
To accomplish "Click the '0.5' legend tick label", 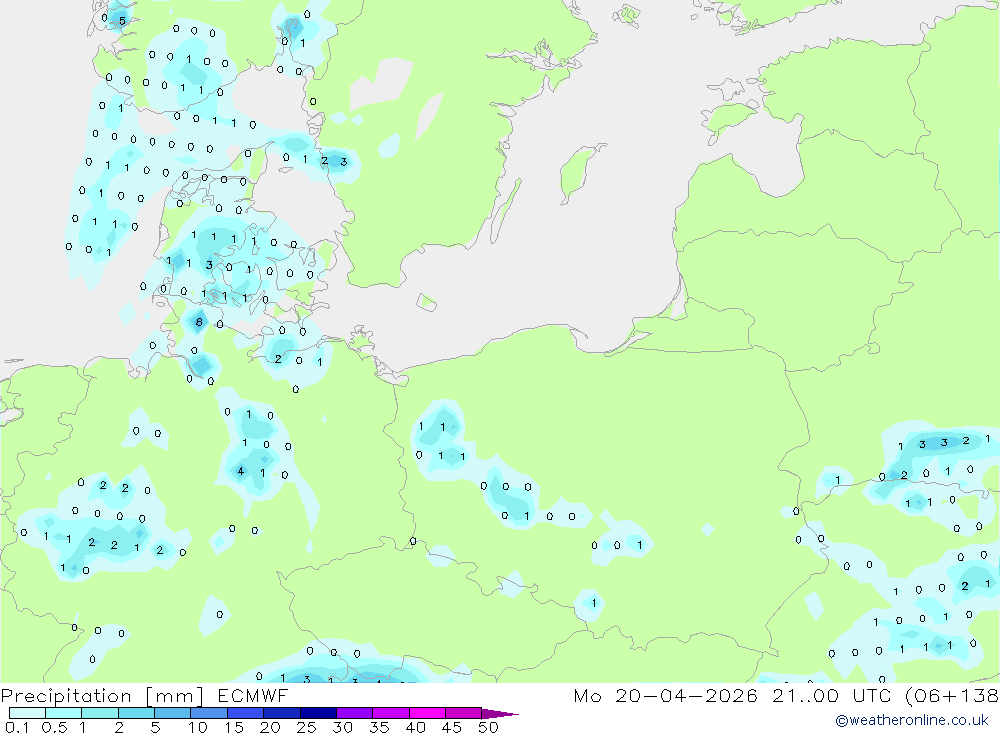I will point(55,727).
